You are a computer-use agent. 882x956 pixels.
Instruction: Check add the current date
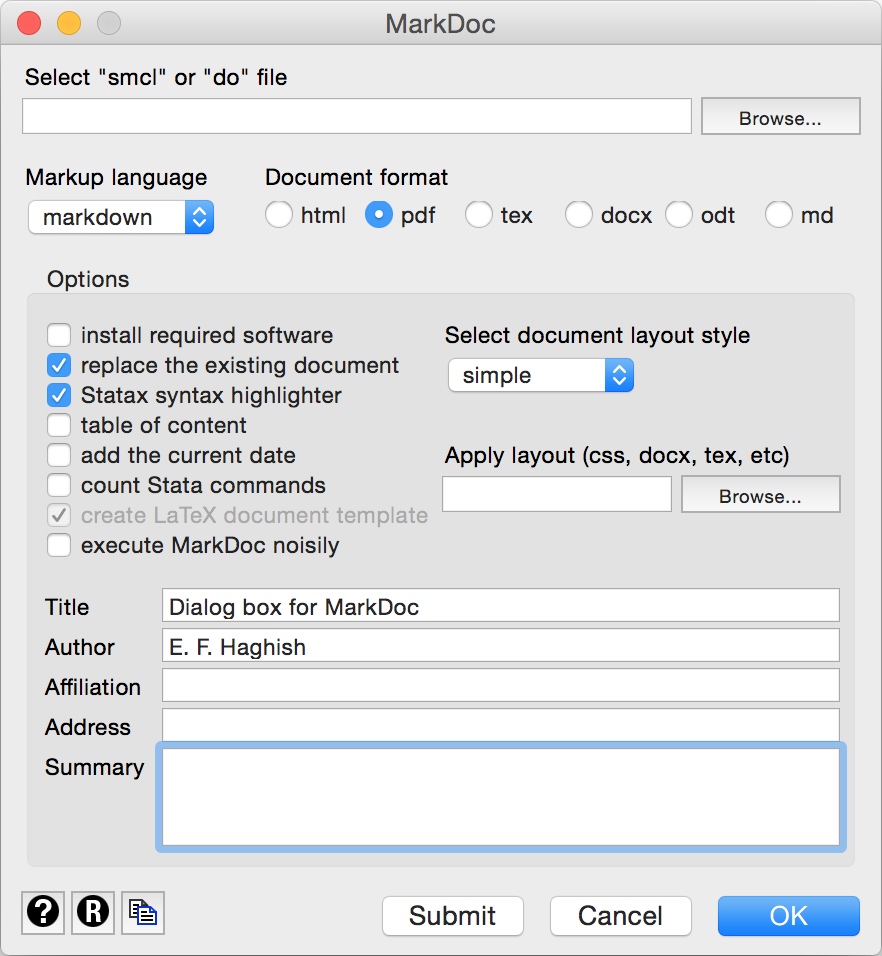[59, 455]
